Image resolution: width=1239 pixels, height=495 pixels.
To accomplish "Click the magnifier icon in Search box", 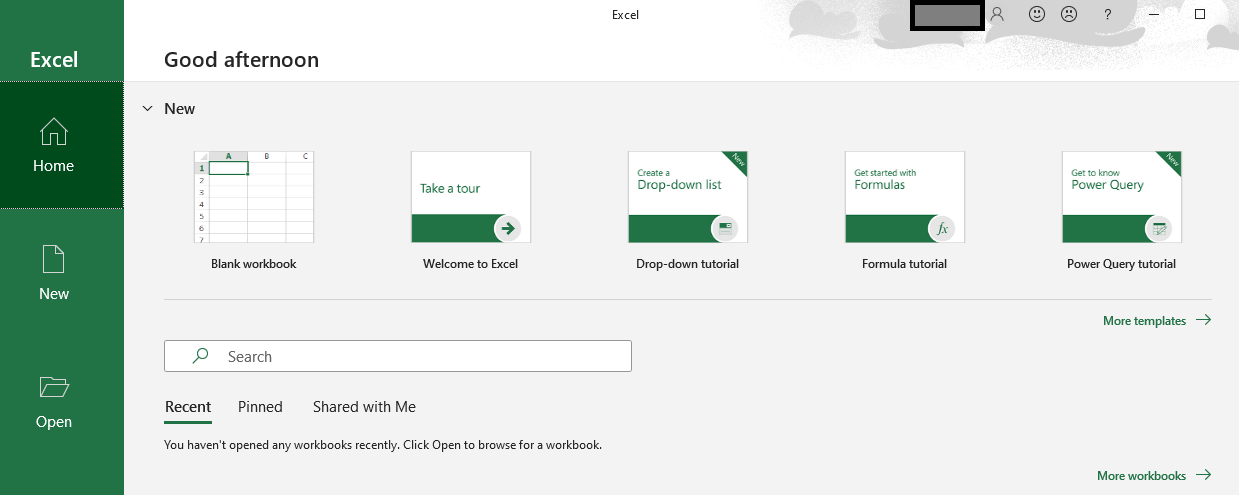I will coord(201,356).
